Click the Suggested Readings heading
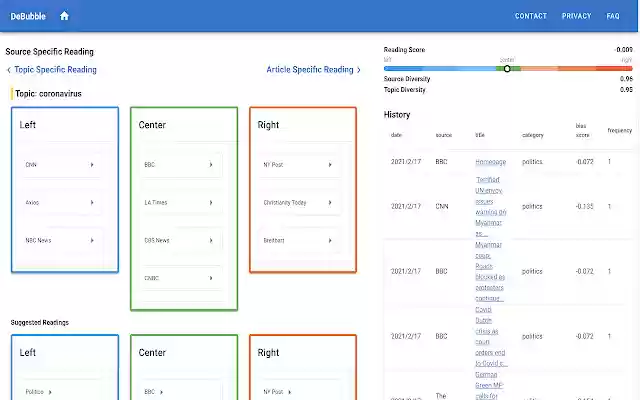The height and width of the screenshot is (400, 640). (40, 322)
